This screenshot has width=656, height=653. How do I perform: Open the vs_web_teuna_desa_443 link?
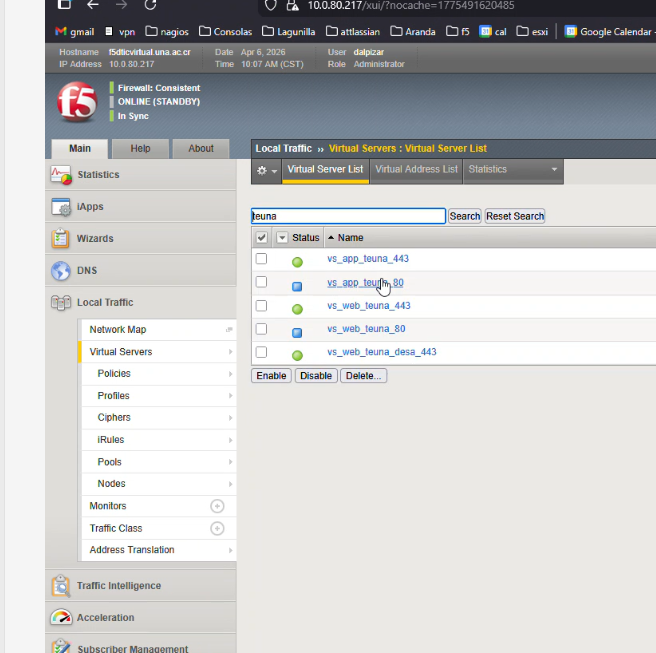pos(381,352)
